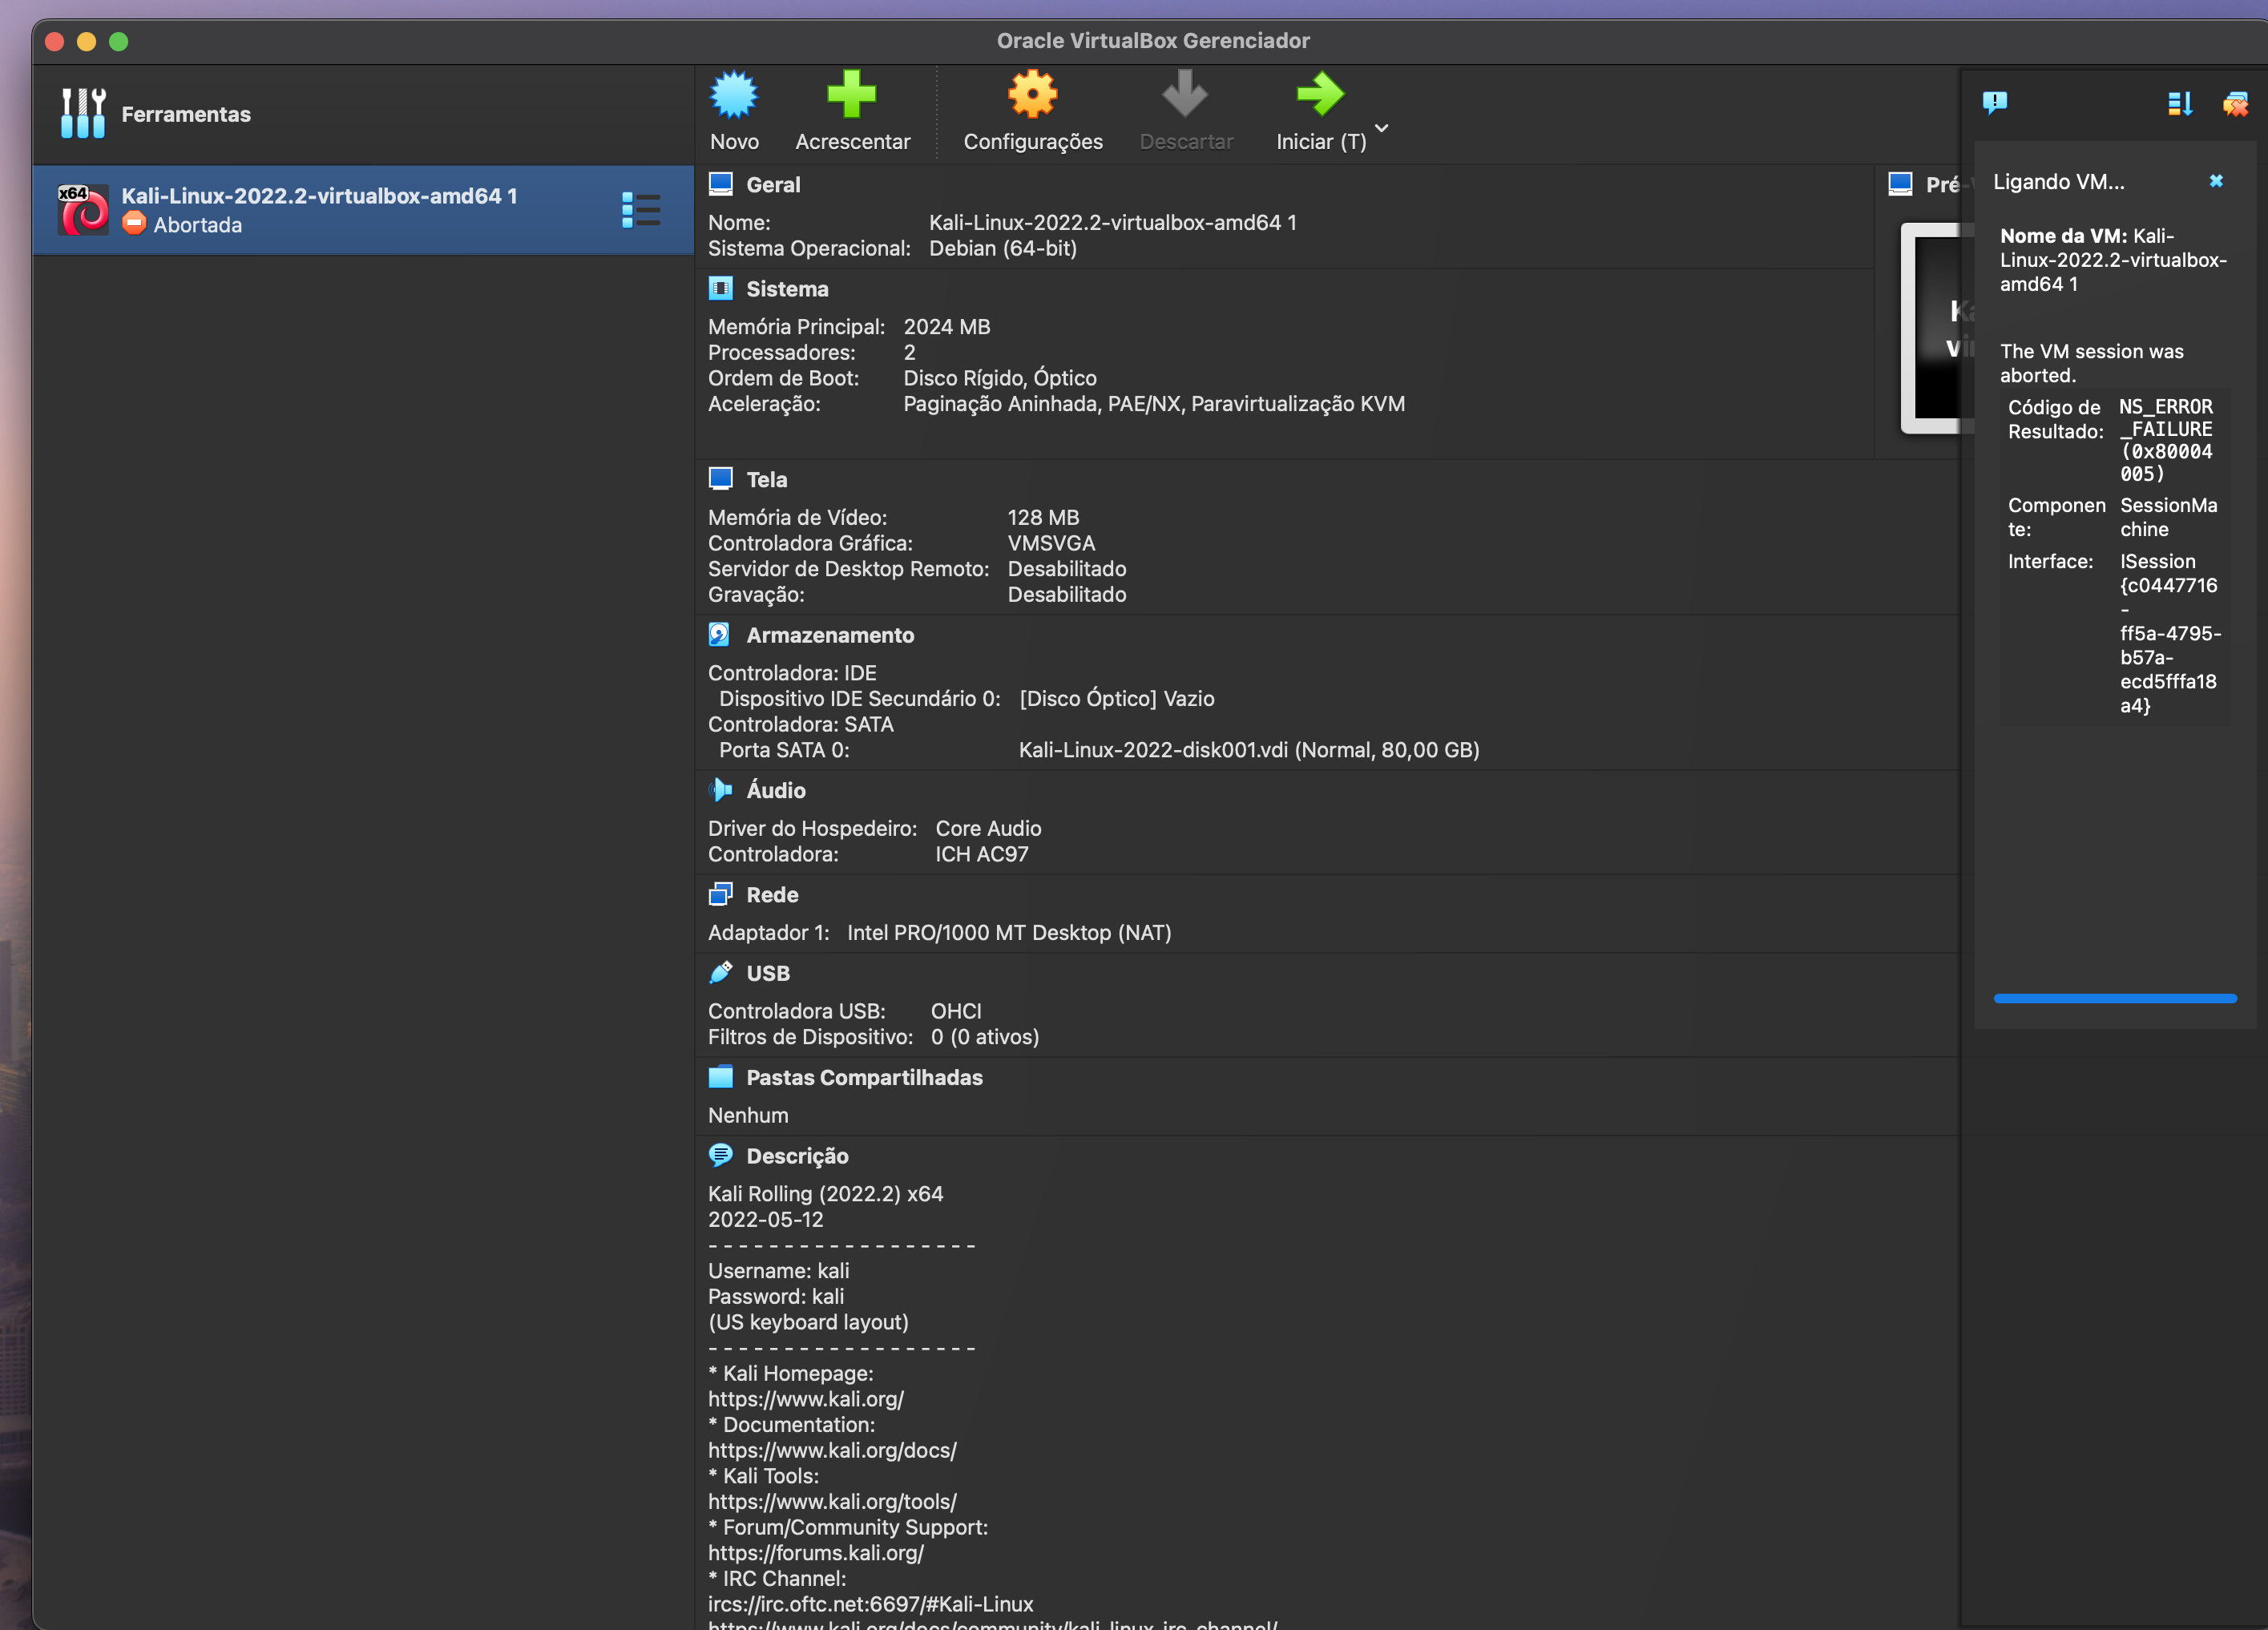Click the Ligando VM progress bar

point(2115,998)
